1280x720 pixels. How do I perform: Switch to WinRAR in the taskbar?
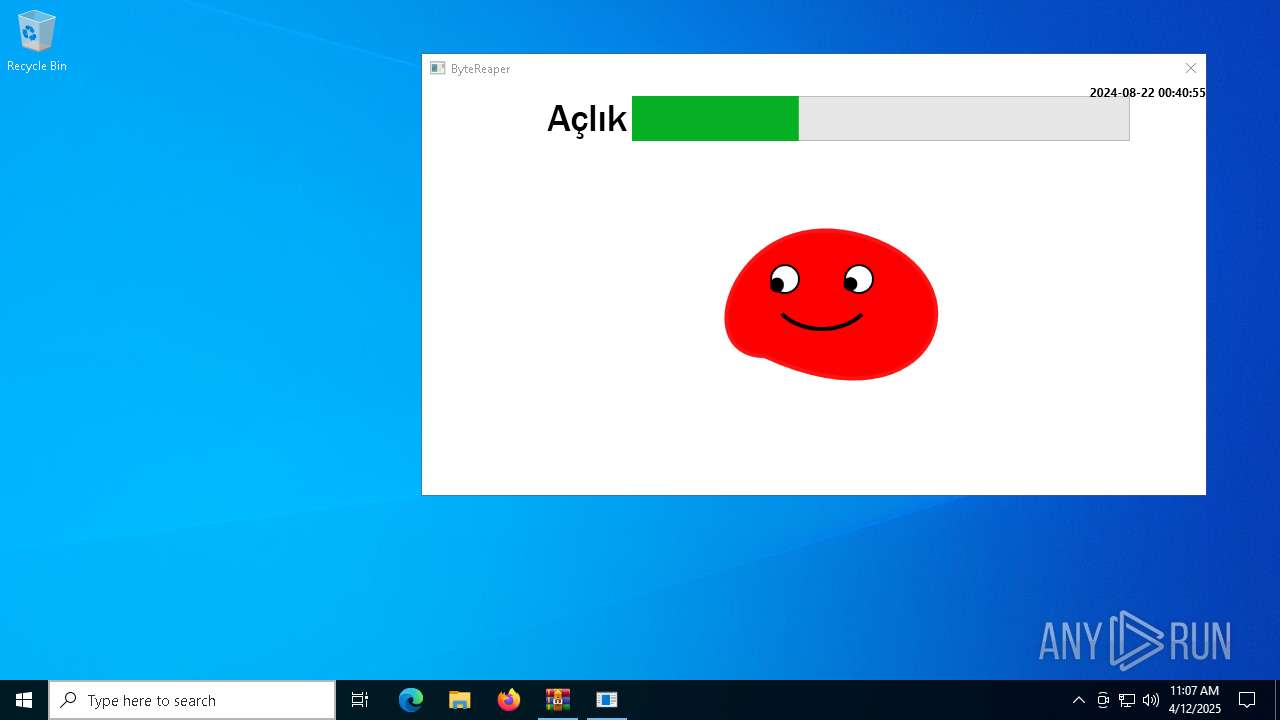(x=558, y=700)
